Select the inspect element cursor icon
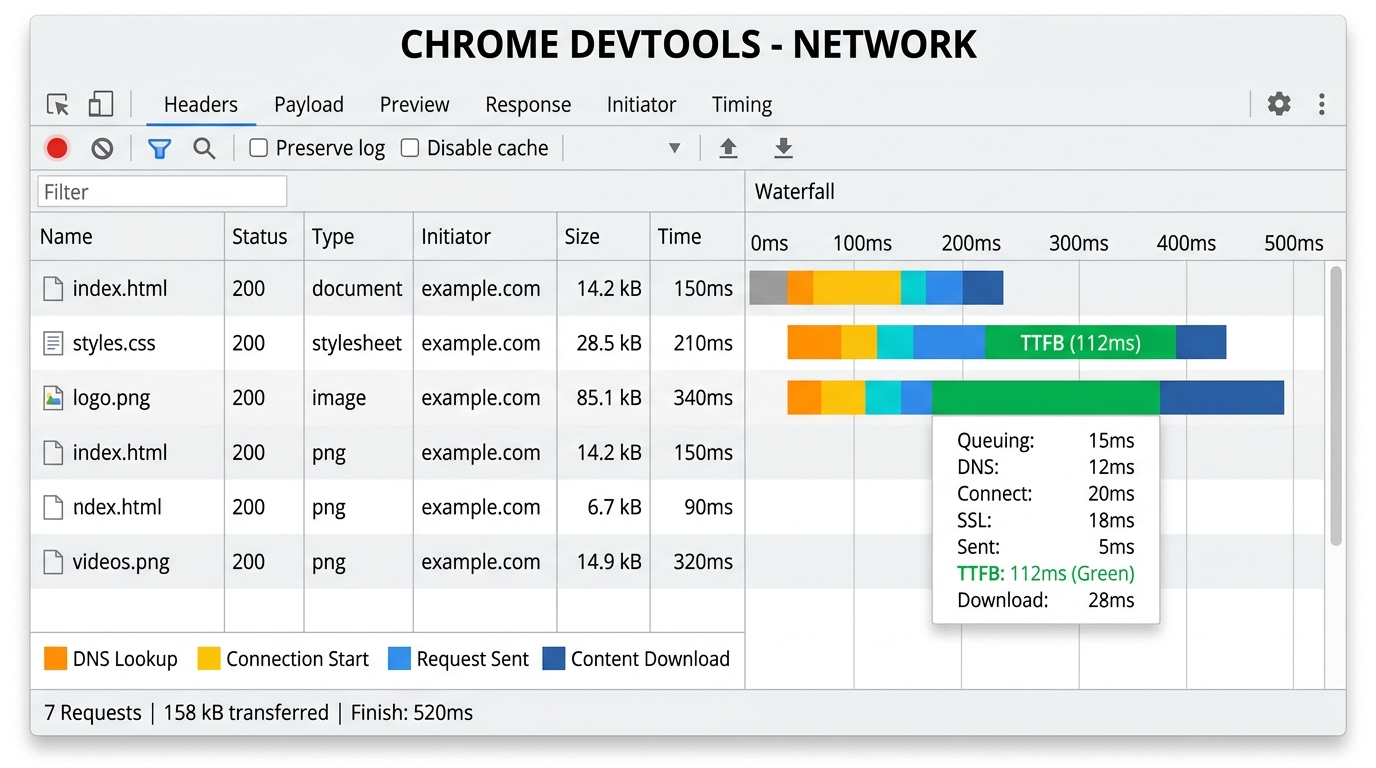1376x768 pixels. 57,104
